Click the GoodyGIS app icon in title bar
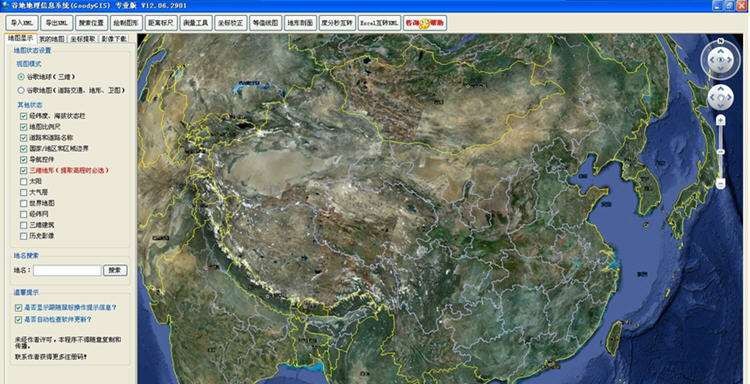This screenshot has width=750, height=384. (x=5, y=5)
